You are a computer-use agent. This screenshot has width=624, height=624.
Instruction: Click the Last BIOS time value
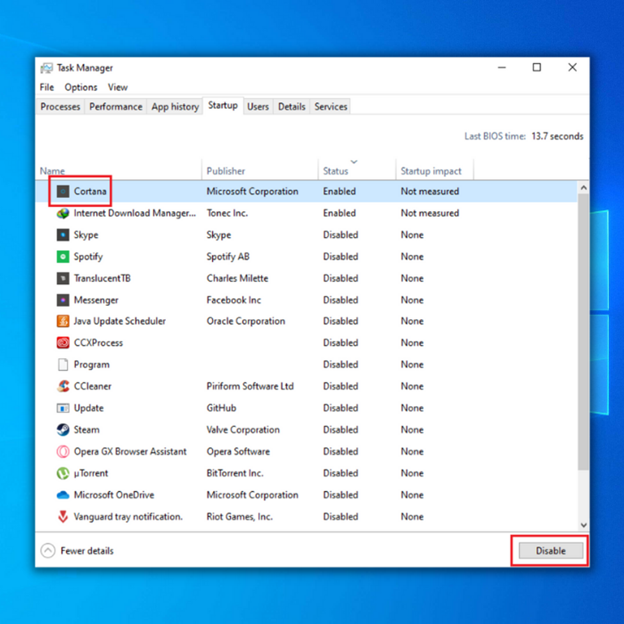tap(557, 136)
